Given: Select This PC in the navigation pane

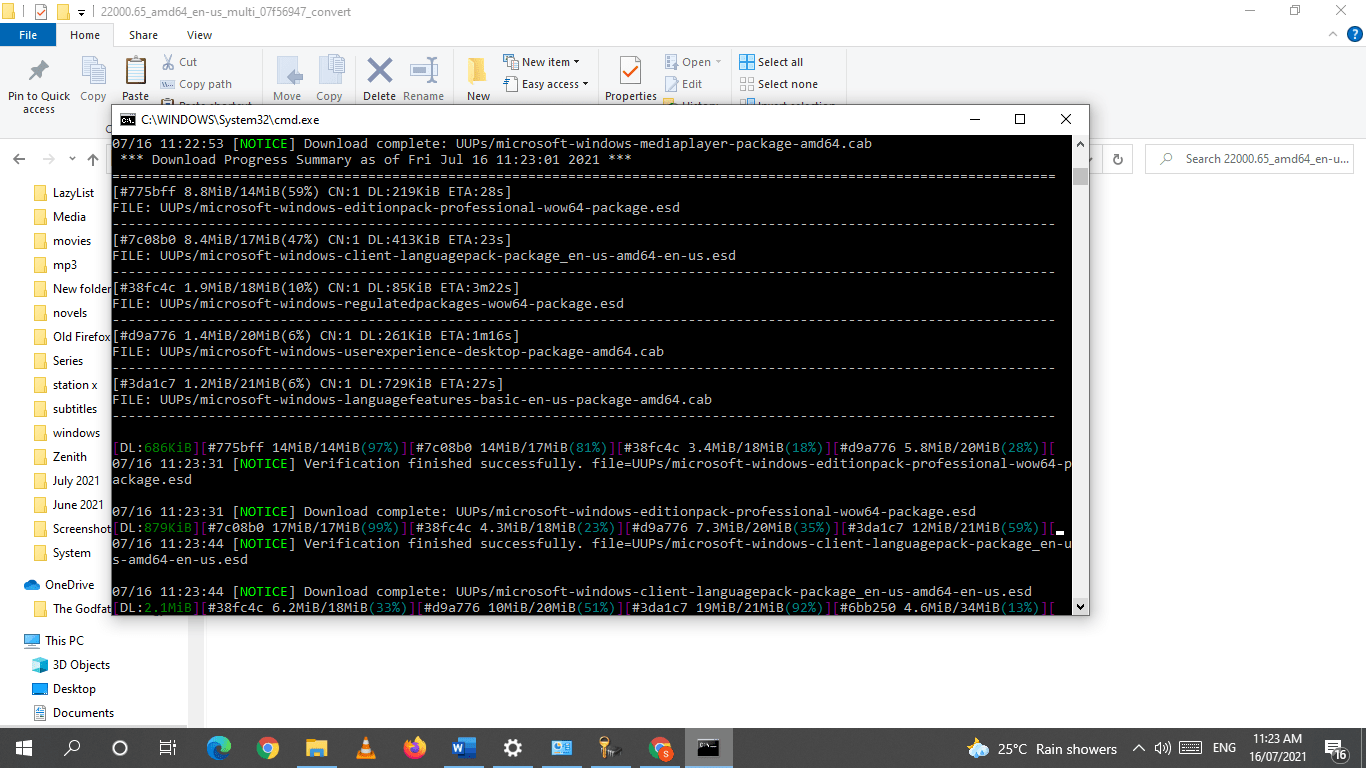Looking at the screenshot, I should tap(64, 641).
